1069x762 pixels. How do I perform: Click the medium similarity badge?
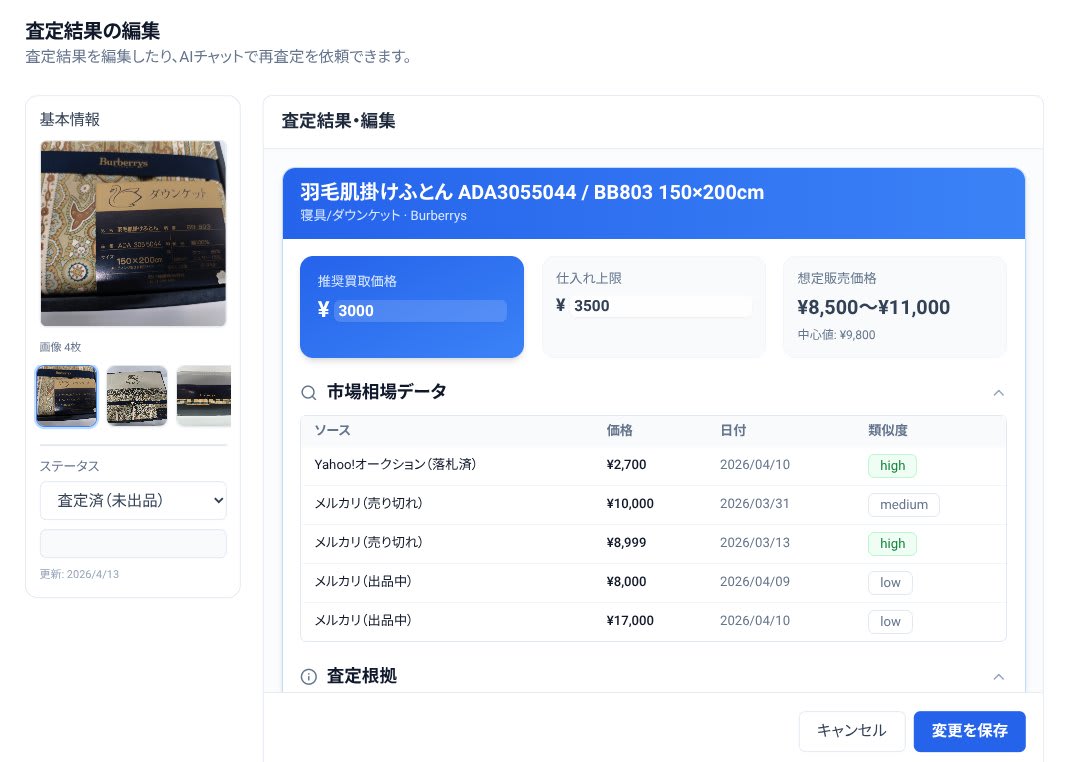pyautogui.click(x=903, y=504)
